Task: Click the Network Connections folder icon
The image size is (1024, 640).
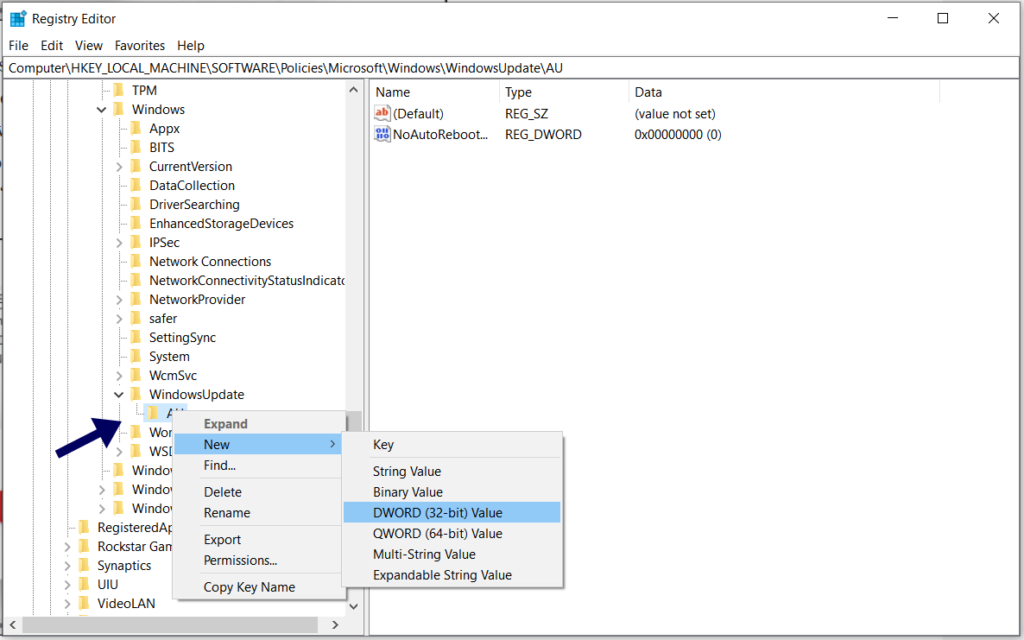Action: pos(137,261)
